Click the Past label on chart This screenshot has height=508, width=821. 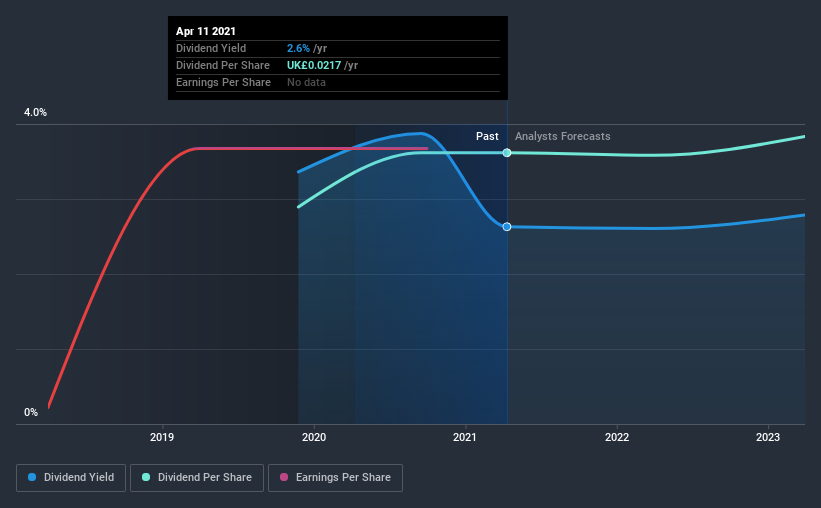487,136
